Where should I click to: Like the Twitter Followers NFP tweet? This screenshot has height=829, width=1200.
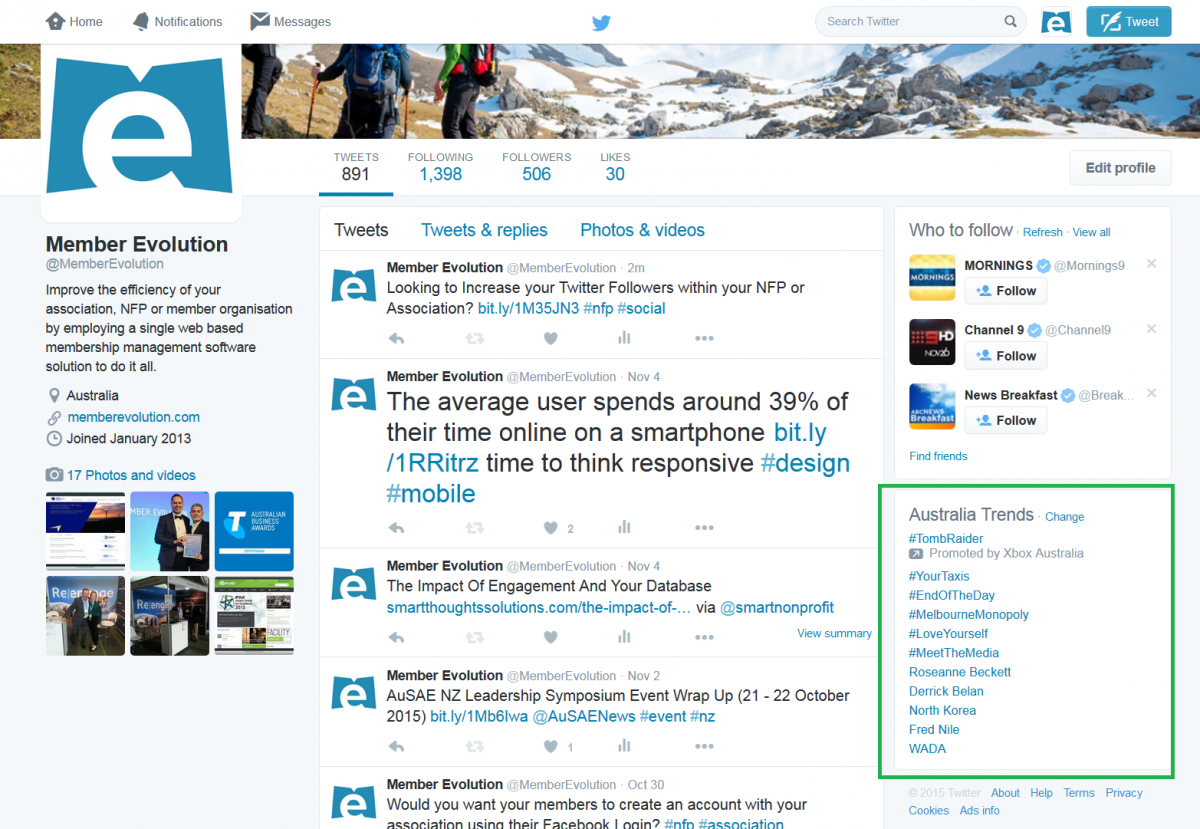pyautogui.click(x=550, y=338)
